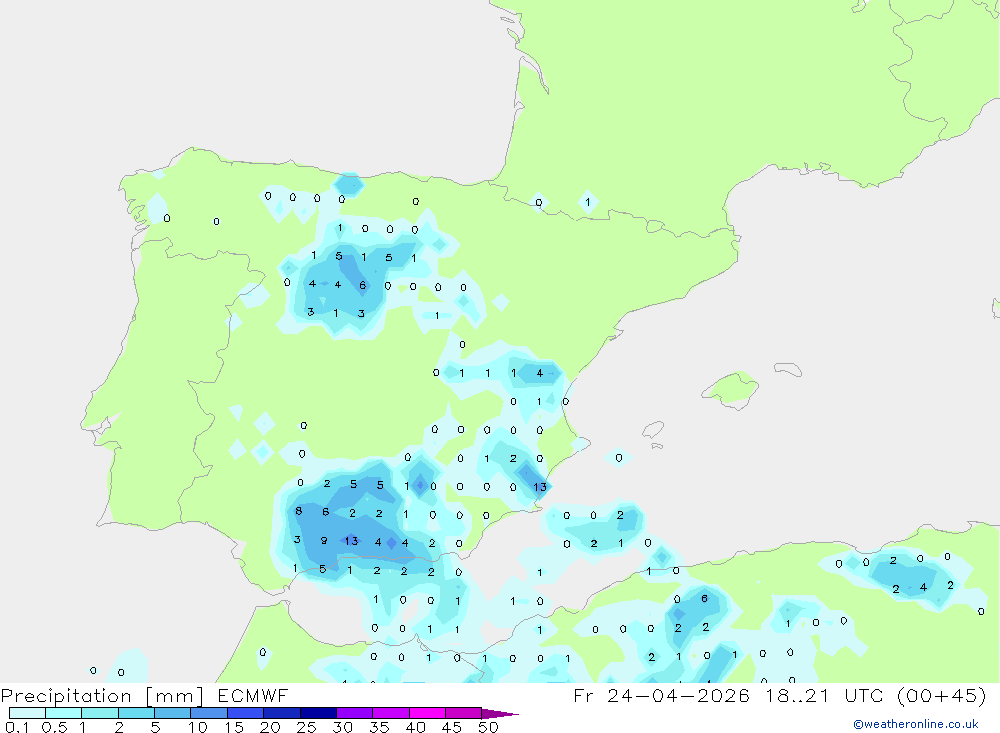This screenshot has height=733, width=1000.
Task: Click the '0.5' legend scale label
Action: 54,727
